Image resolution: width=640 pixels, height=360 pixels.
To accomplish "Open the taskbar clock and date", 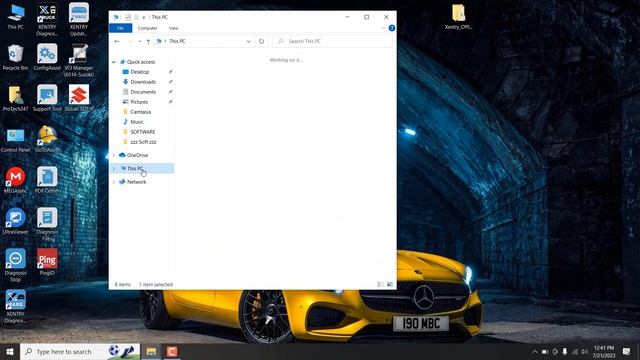I will (604, 351).
